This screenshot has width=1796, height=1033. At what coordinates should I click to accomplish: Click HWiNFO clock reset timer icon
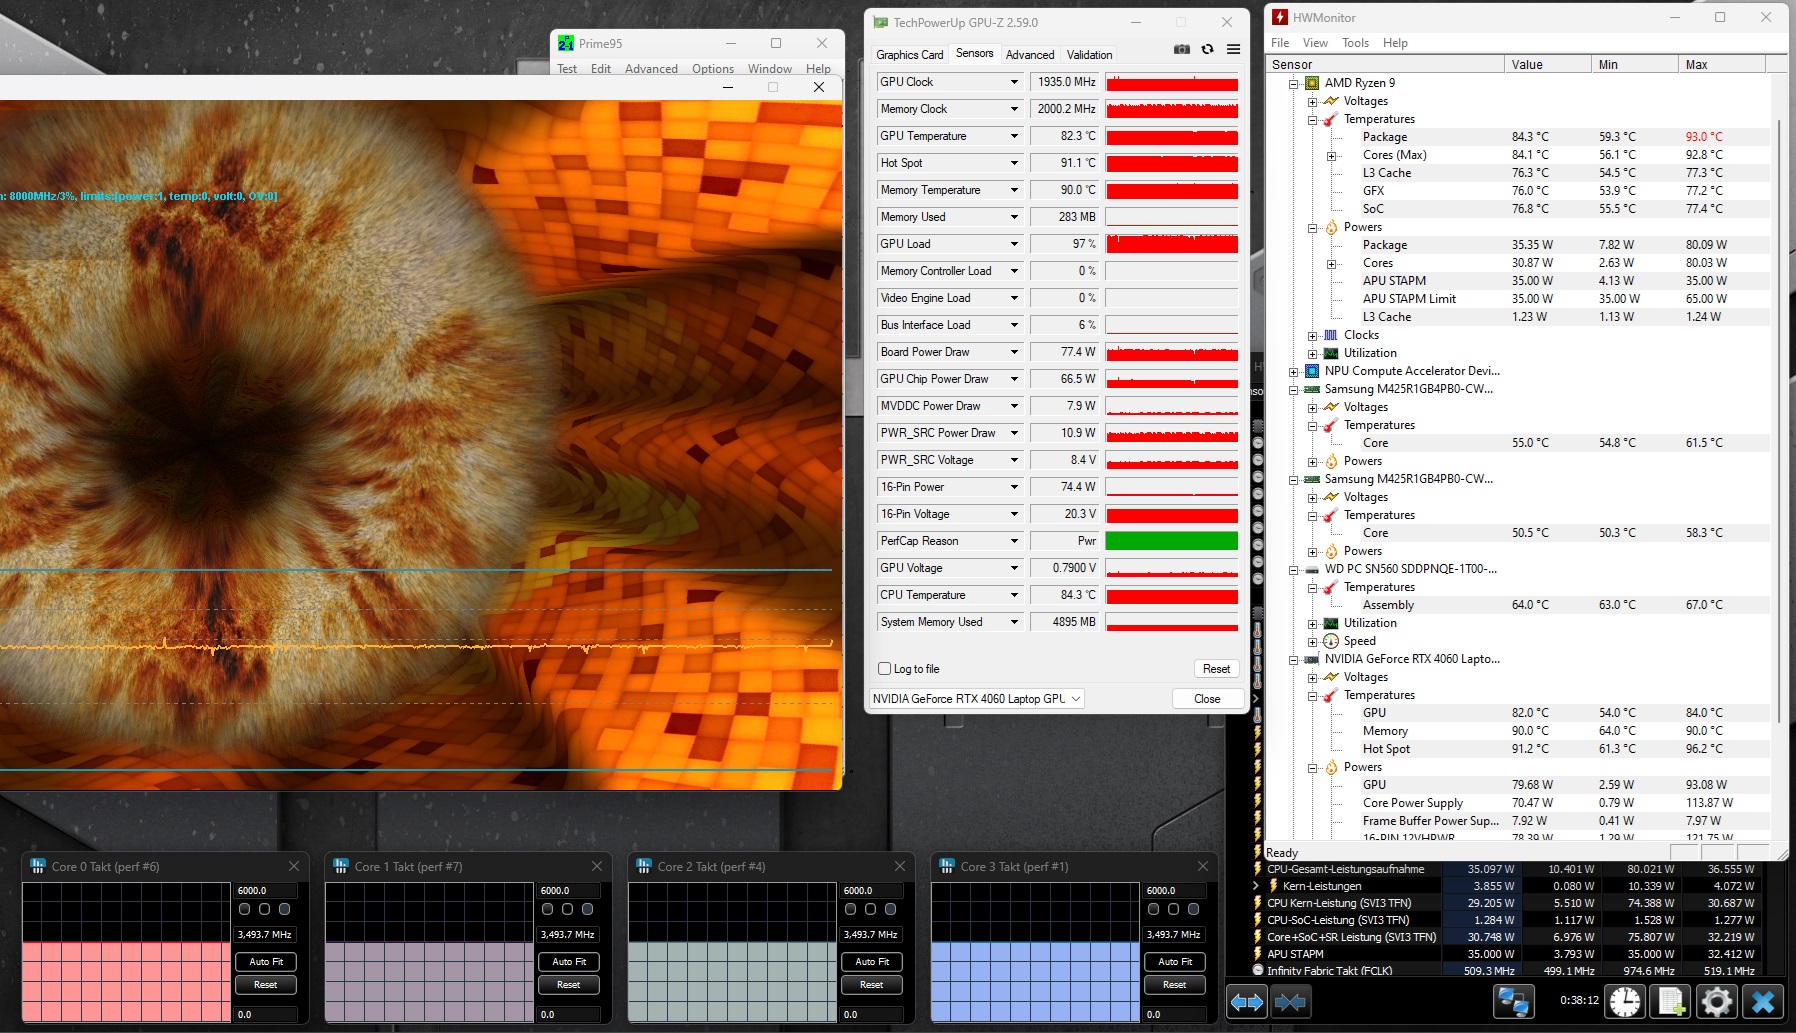[1624, 1001]
